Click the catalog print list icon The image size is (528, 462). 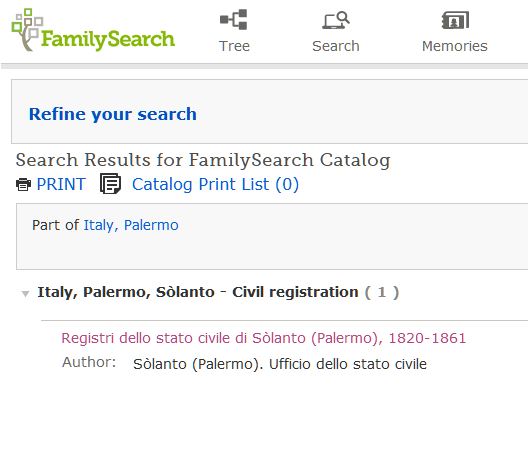pyautogui.click(x=110, y=184)
